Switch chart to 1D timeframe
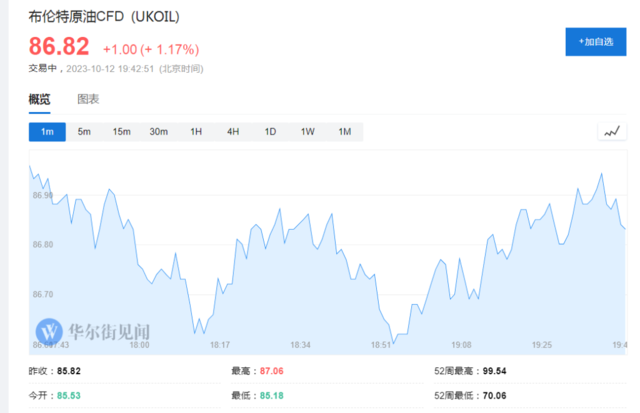 coord(270,132)
